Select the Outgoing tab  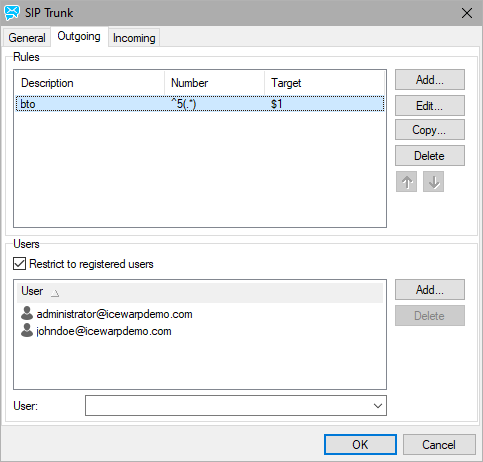pyautogui.click(x=79, y=36)
